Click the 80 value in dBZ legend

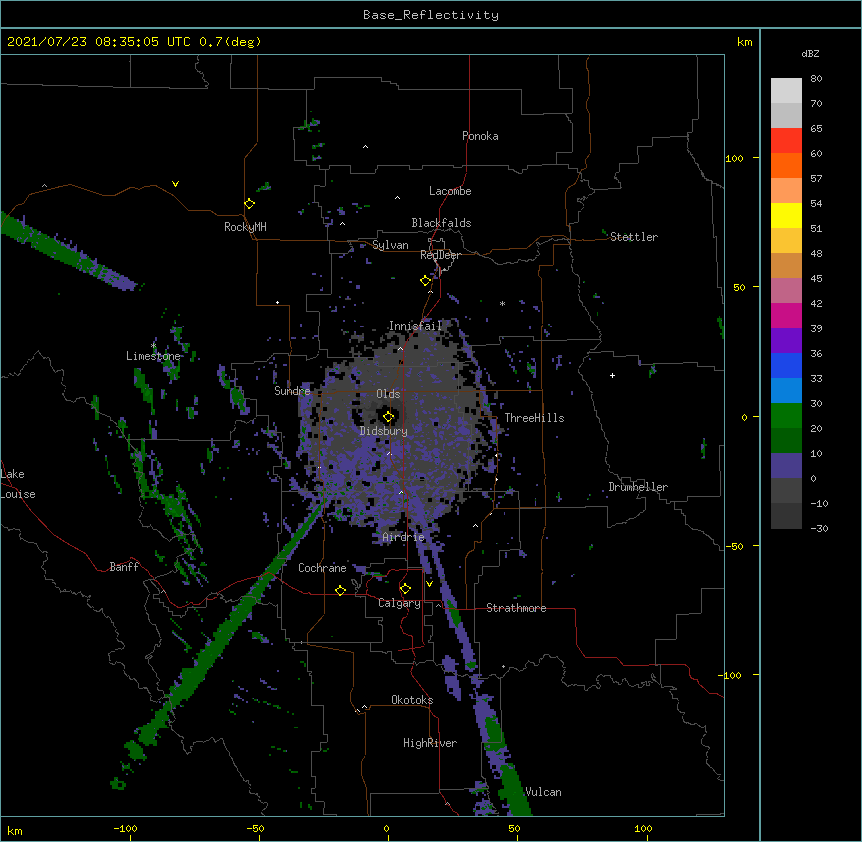click(816, 79)
